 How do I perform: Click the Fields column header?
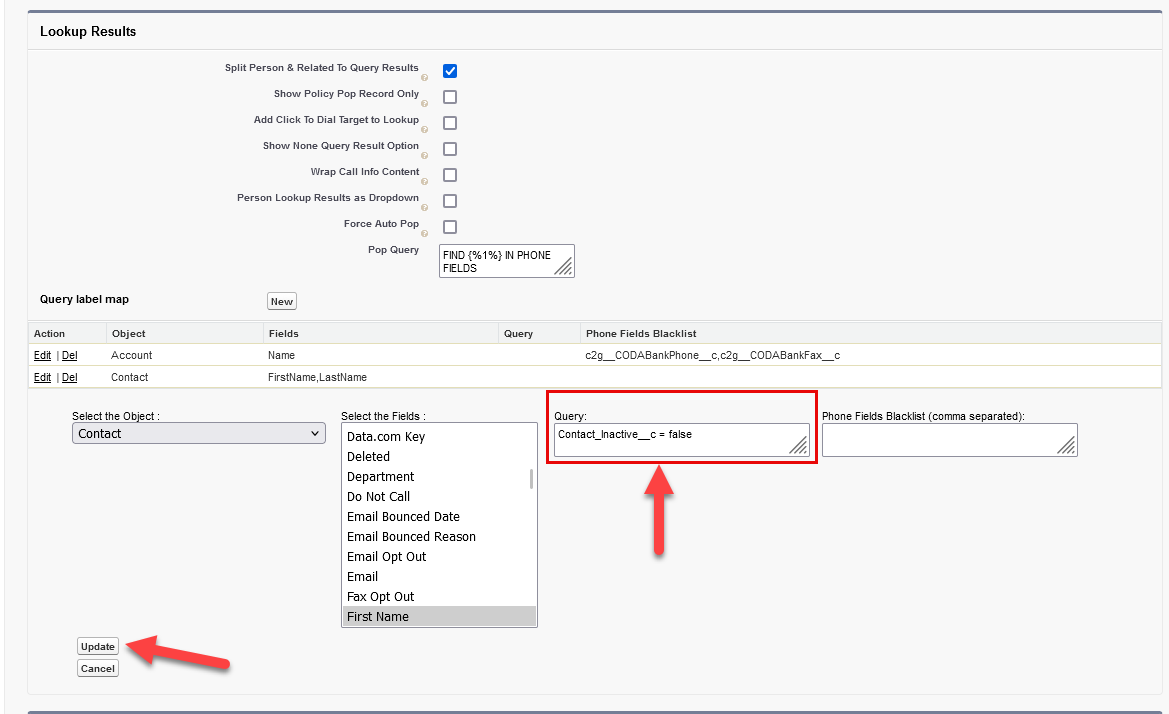pos(284,334)
